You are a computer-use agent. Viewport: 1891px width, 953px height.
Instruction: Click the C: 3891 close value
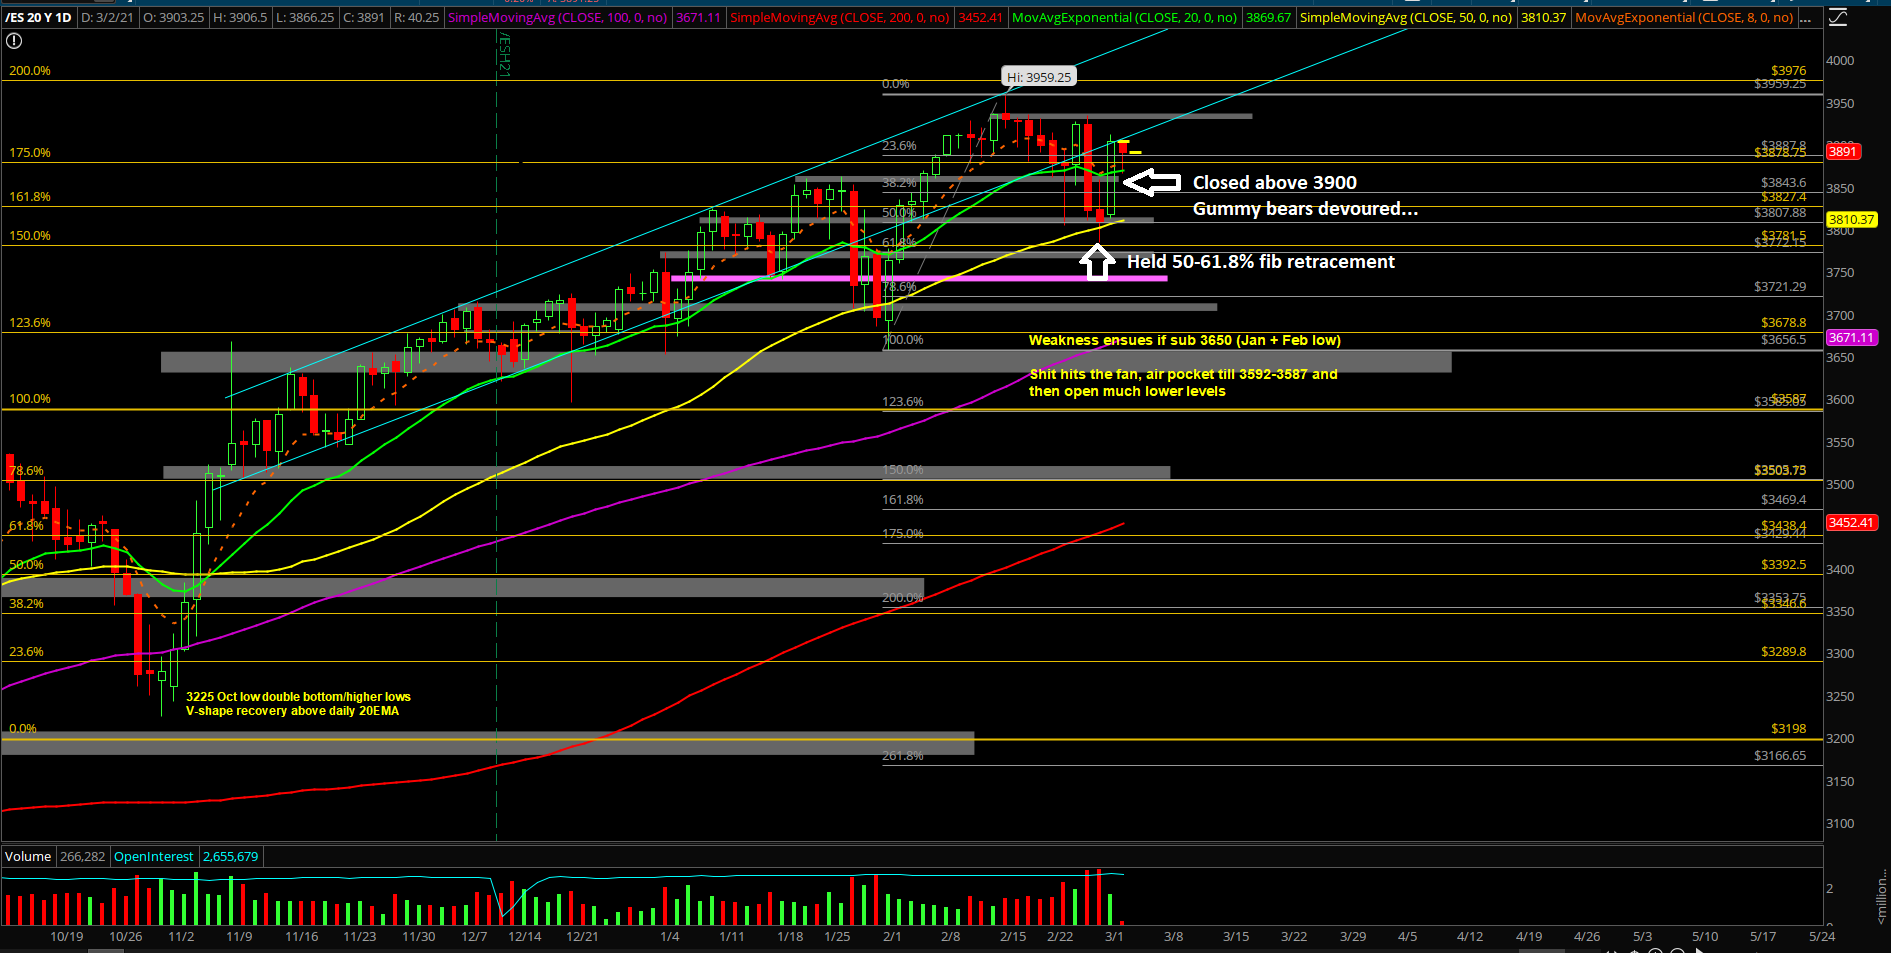tap(363, 18)
